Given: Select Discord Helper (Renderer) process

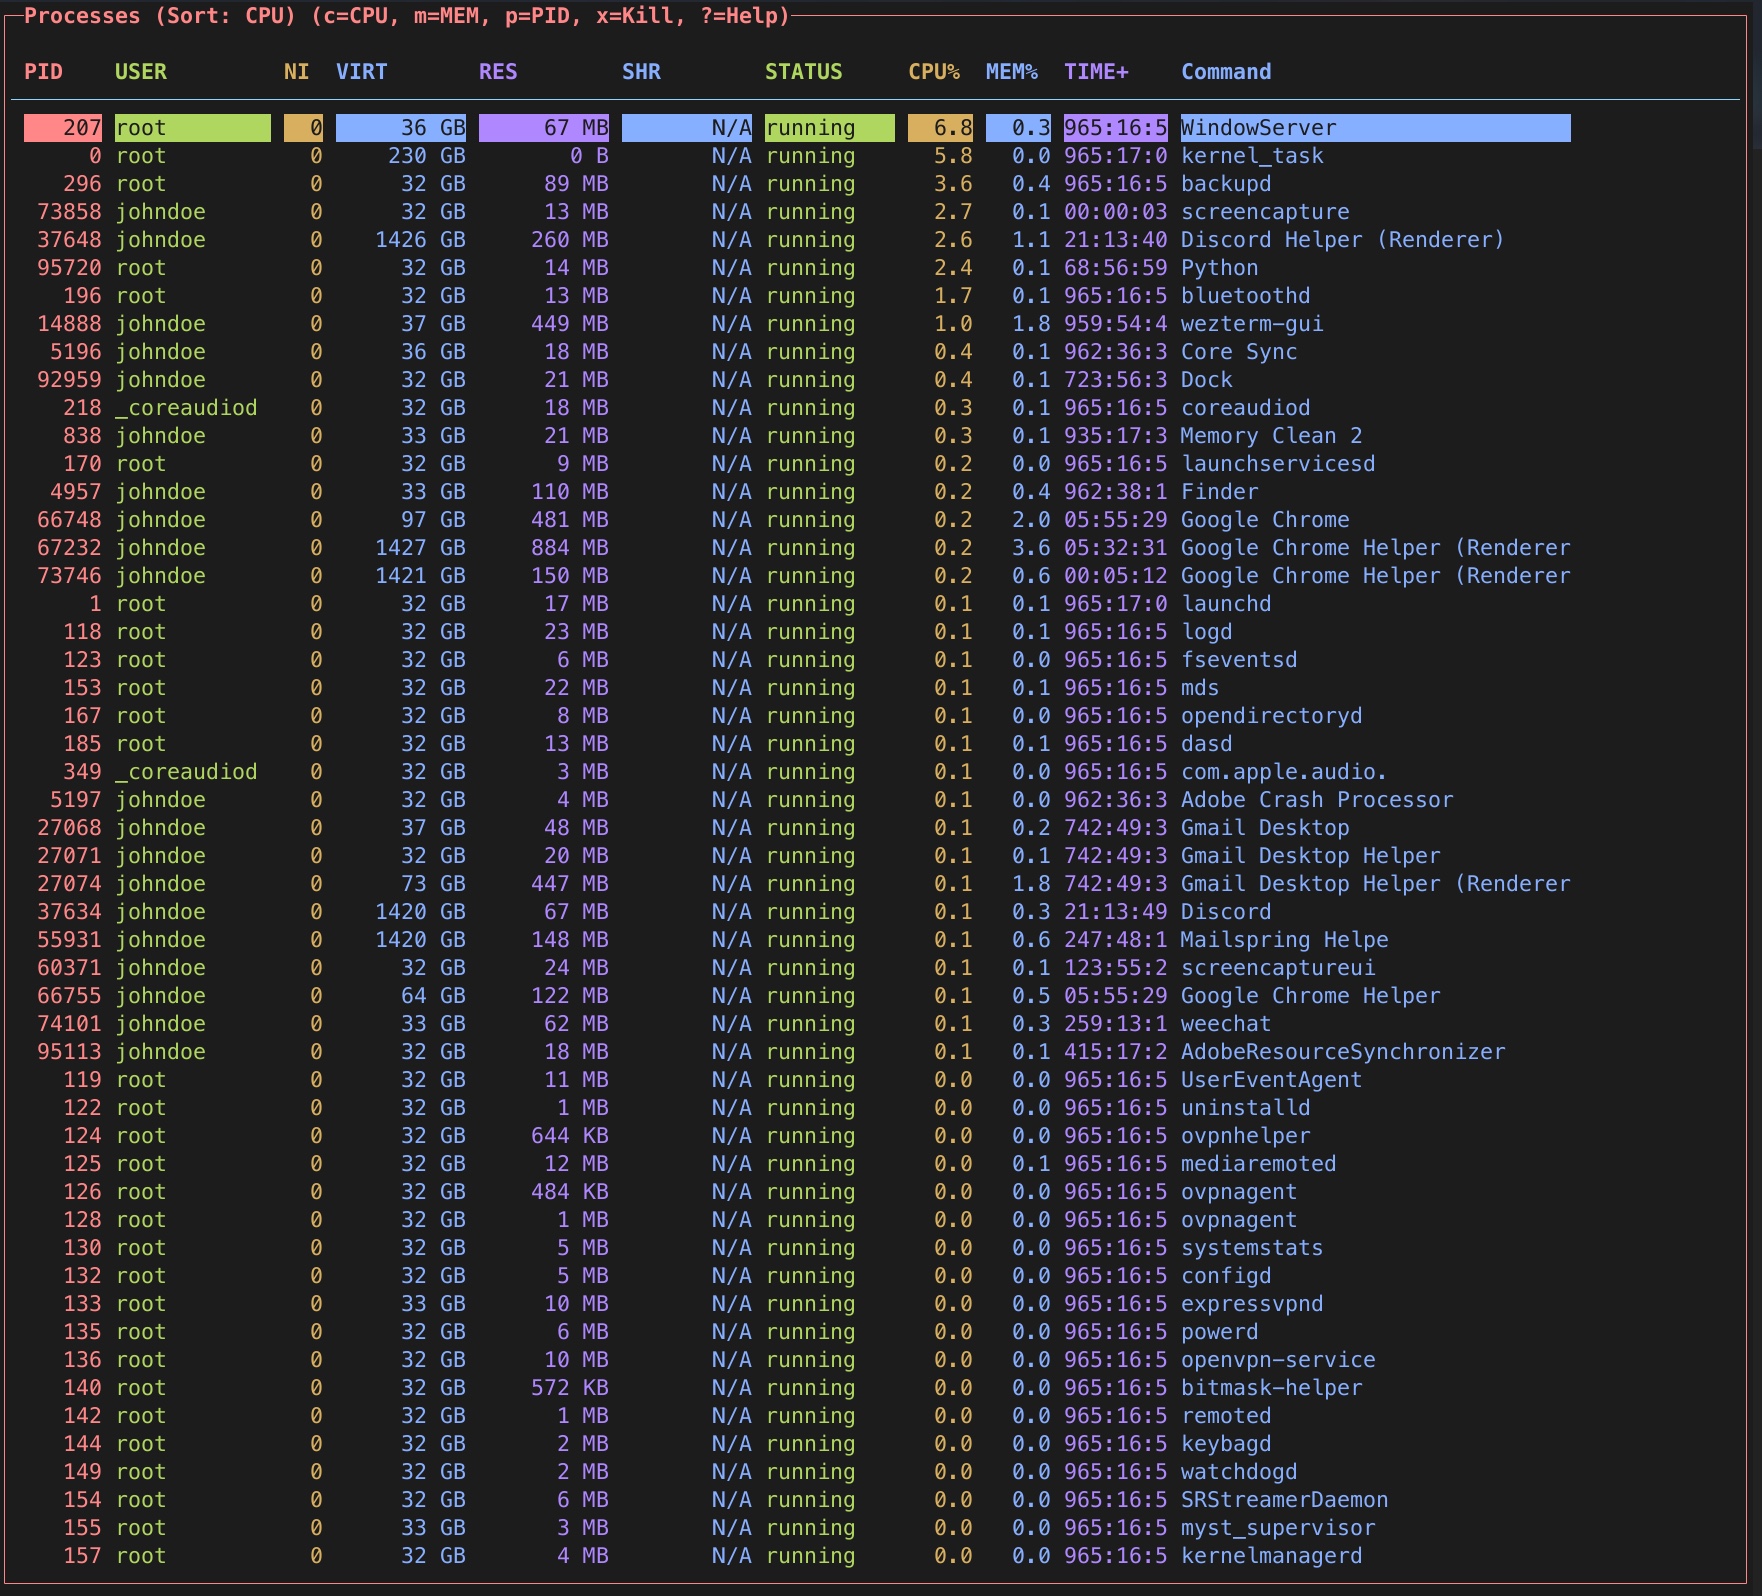Looking at the screenshot, I should [797, 240].
